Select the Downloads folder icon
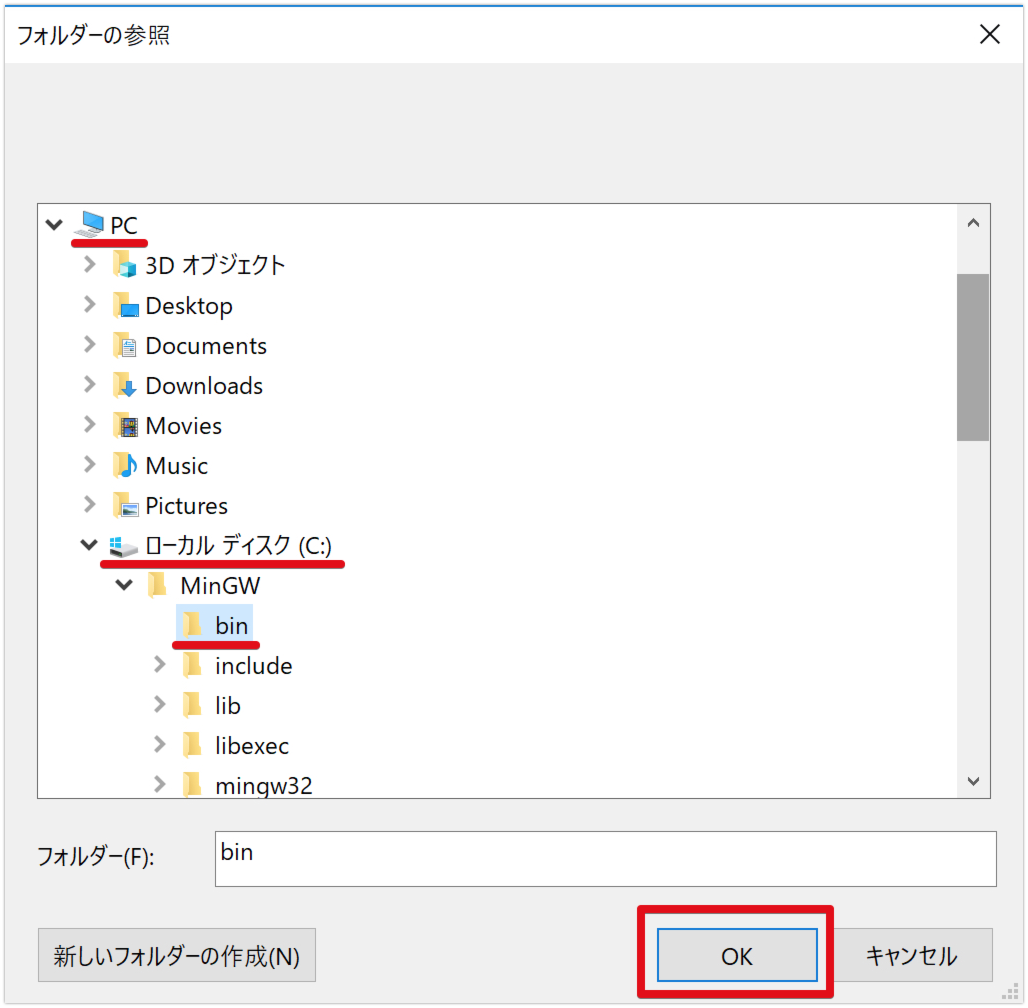 tap(124, 385)
